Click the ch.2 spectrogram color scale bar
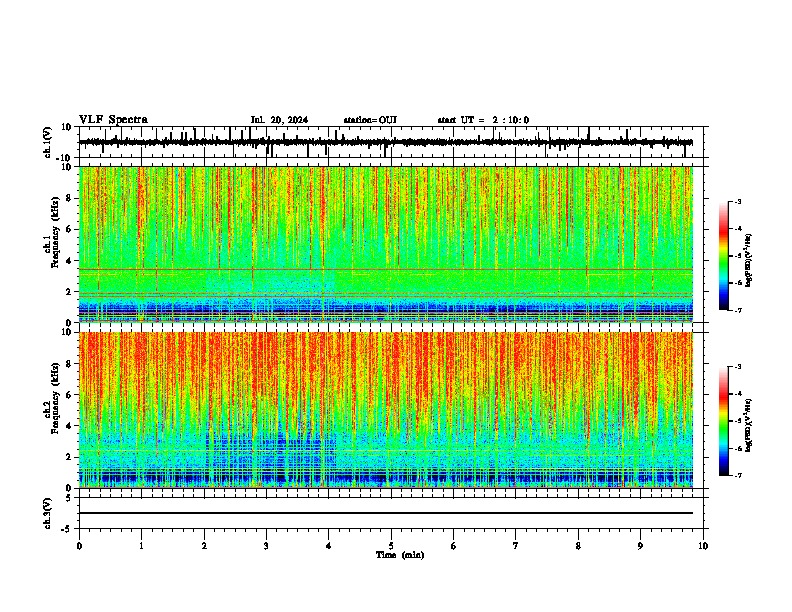Screen dimensions: 792x612 [x=724, y=421]
